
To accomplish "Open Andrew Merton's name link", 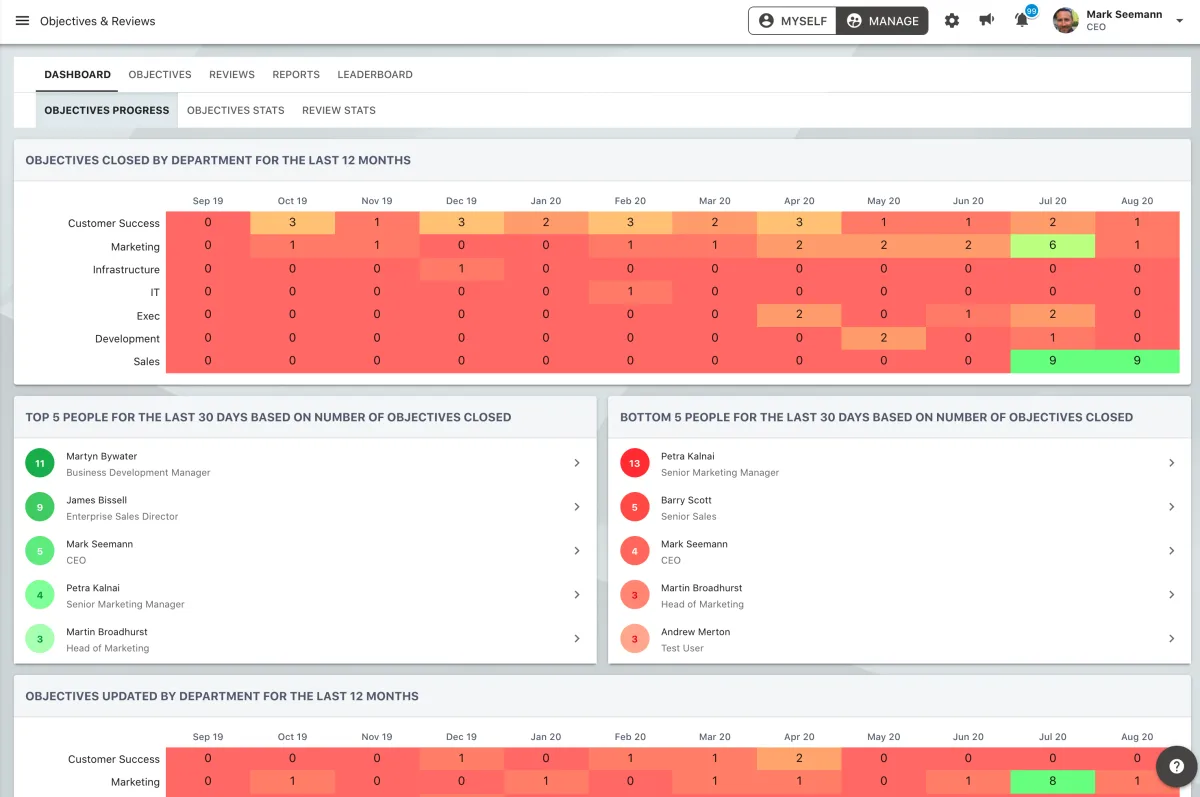I will 696,633.
